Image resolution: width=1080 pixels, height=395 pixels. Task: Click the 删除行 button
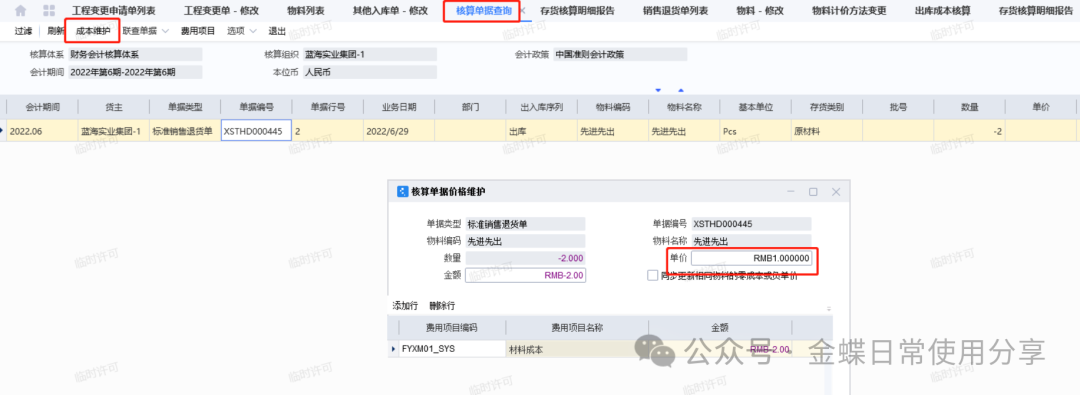point(442,305)
